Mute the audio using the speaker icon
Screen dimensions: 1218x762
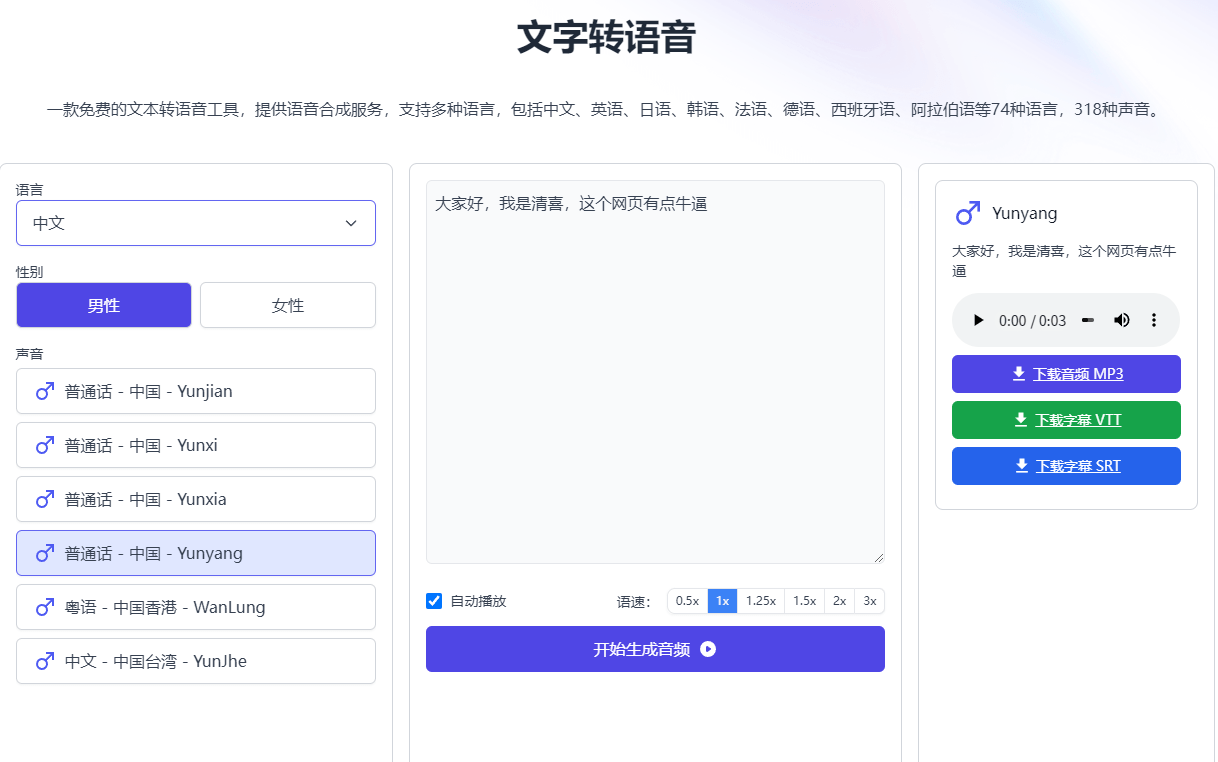[x=1121, y=320]
